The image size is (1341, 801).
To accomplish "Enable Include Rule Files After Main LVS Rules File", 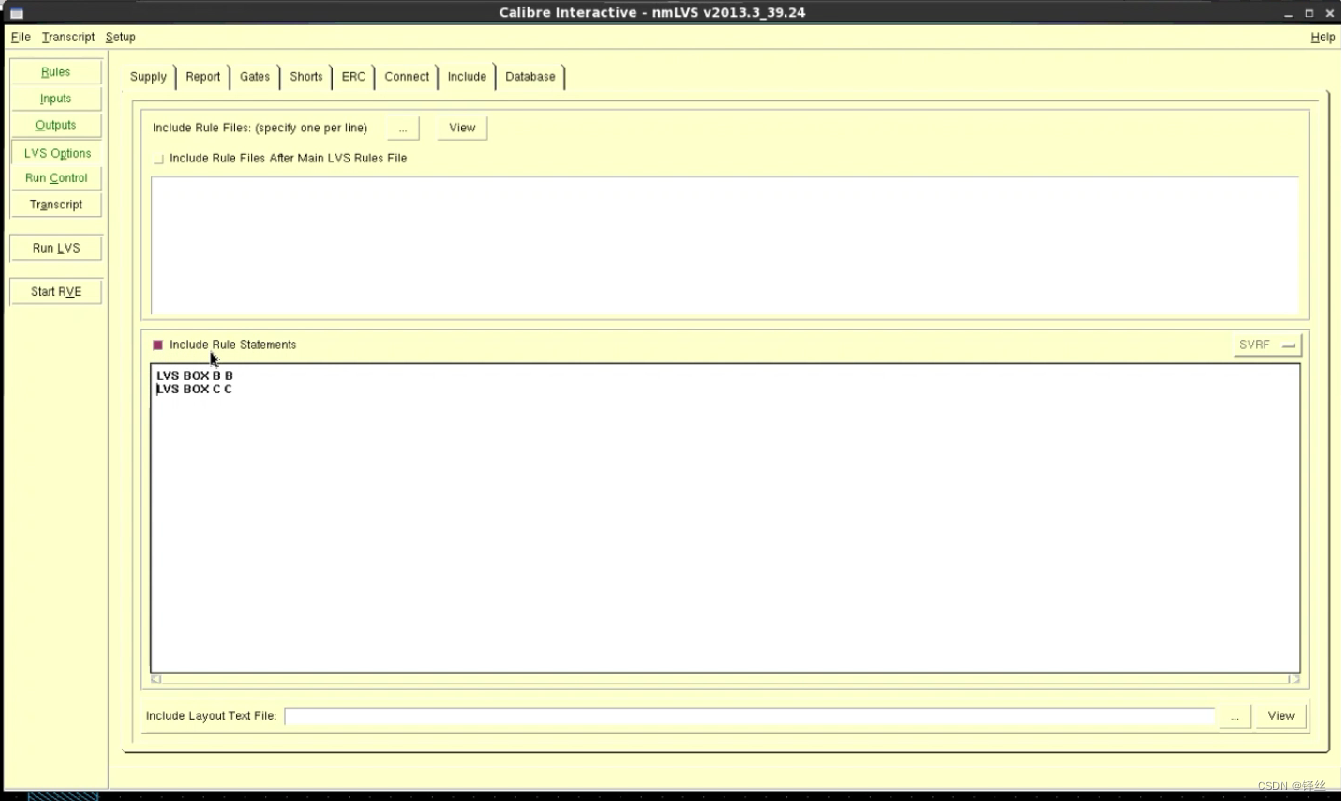I will (158, 159).
